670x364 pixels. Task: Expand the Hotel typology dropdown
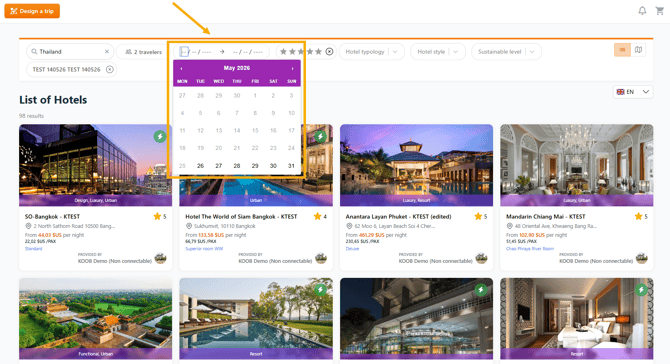pyautogui.click(x=371, y=52)
